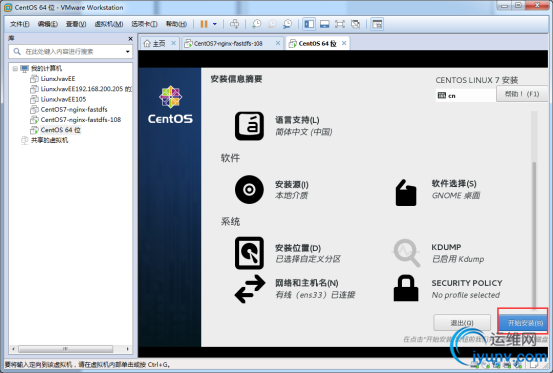
Task: Click the GNOME 桌面 software selection text
Action: pyautogui.click(x=456, y=196)
